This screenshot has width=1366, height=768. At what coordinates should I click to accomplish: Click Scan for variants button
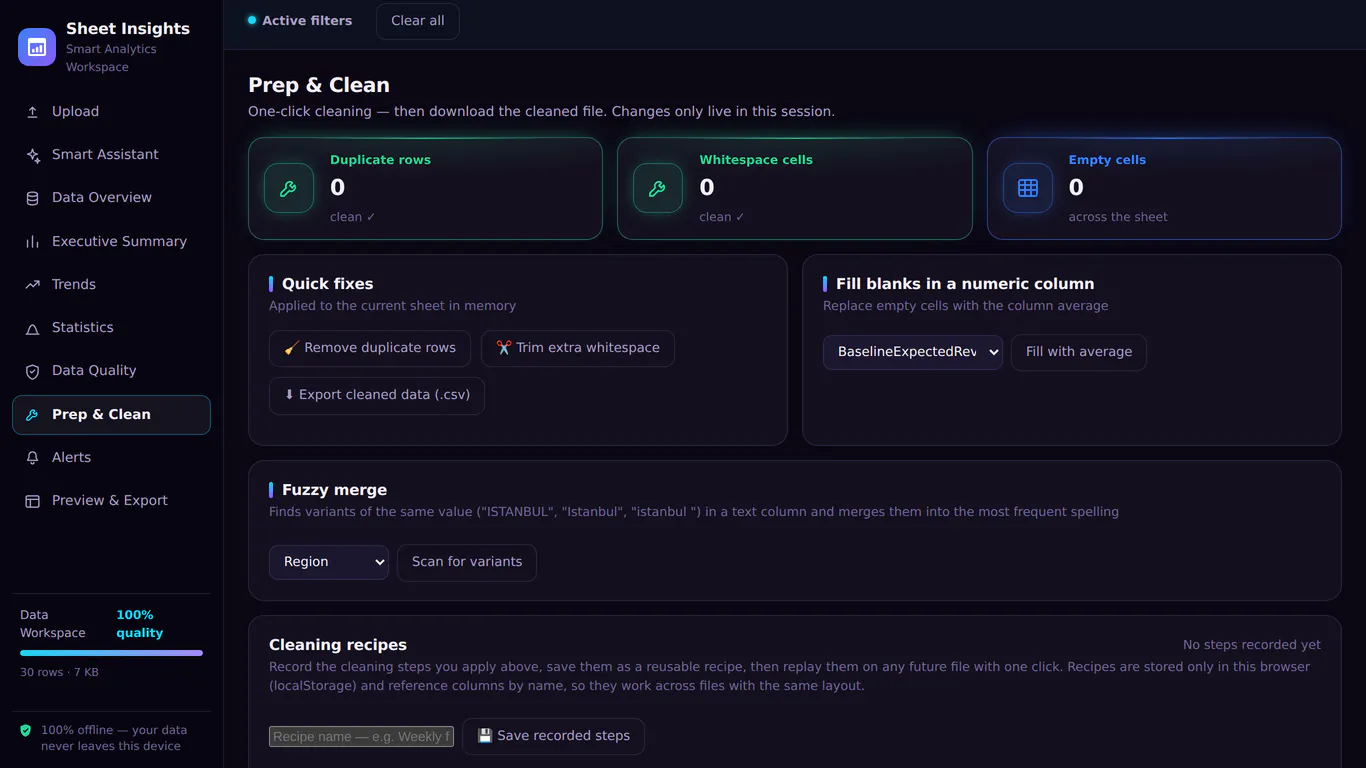pos(467,563)
